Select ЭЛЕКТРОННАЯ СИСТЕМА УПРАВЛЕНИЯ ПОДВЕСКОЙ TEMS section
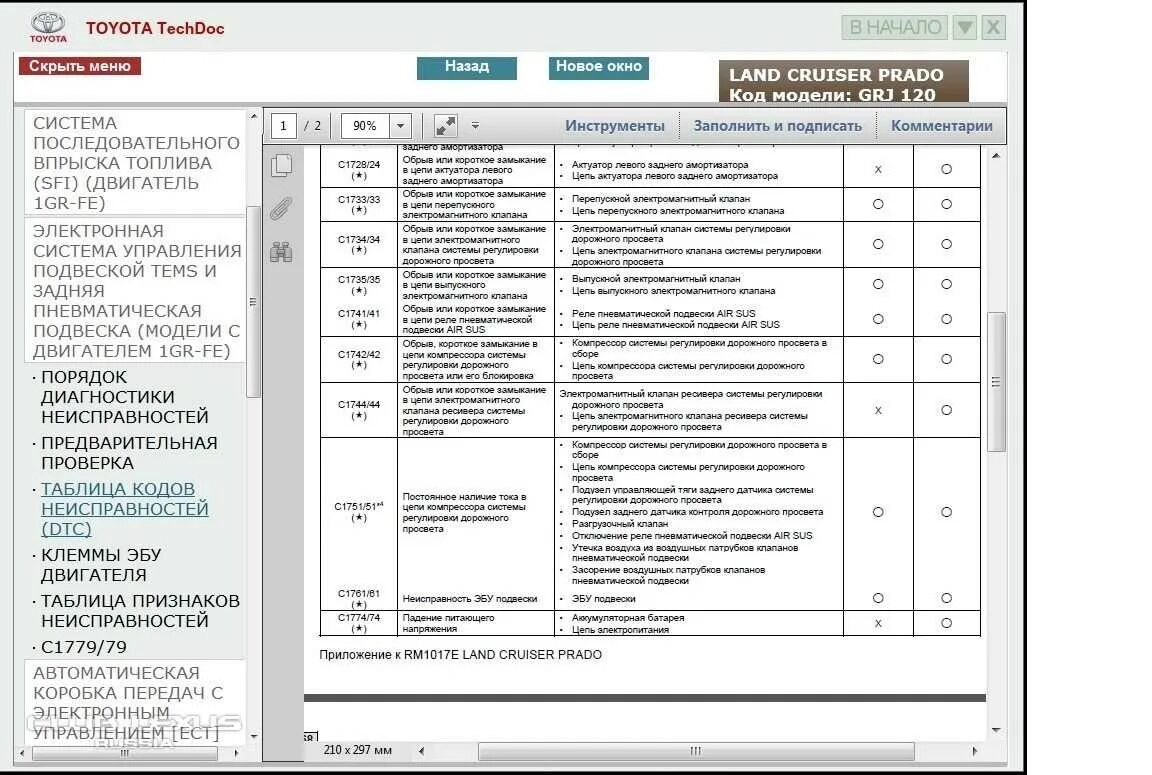 136,291
